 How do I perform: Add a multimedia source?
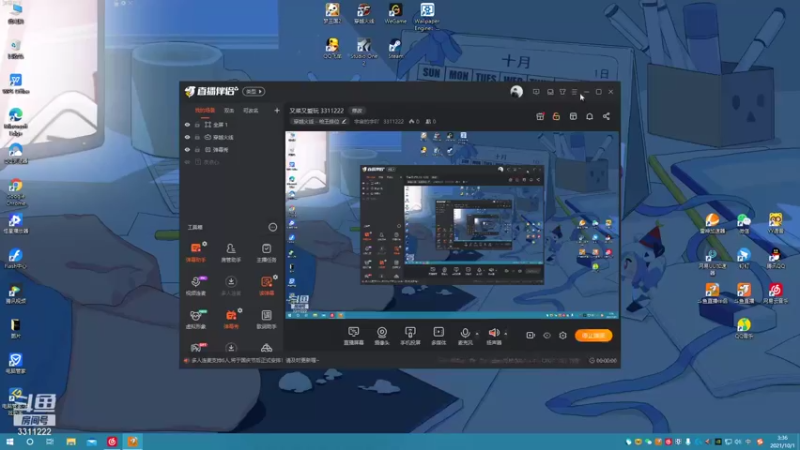click(x=438, y=336)
